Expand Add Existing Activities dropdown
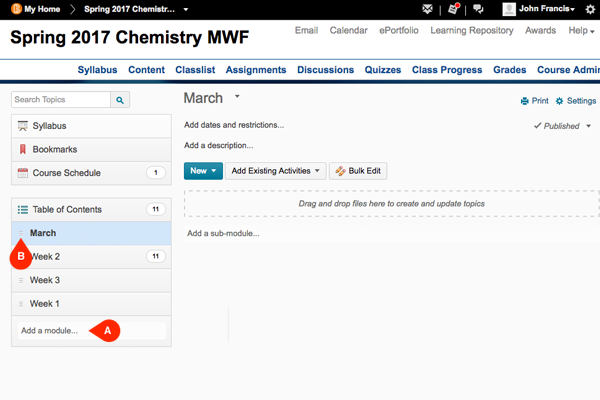This screenshot has height=400, width=600. 276,171
